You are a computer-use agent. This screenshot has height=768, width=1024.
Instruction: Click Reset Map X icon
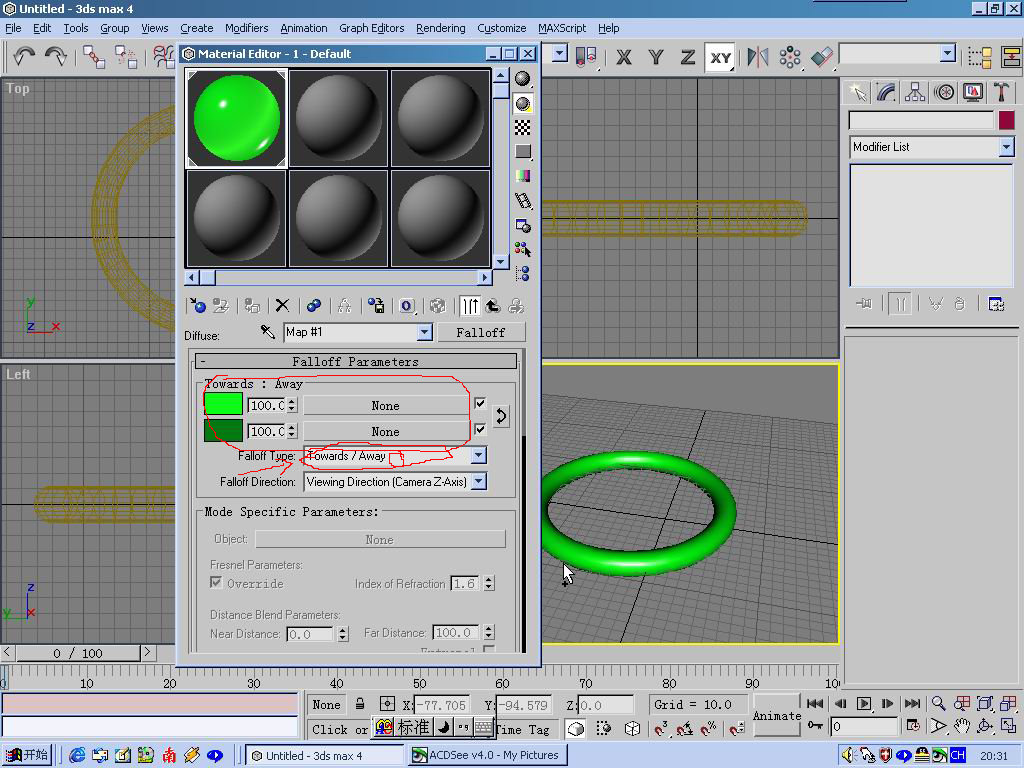282,306
